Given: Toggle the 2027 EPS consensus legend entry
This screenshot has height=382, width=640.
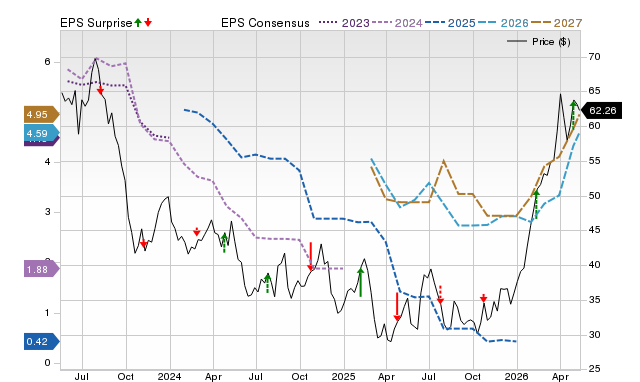Looking at the screenshot, I should pos(556,23).
